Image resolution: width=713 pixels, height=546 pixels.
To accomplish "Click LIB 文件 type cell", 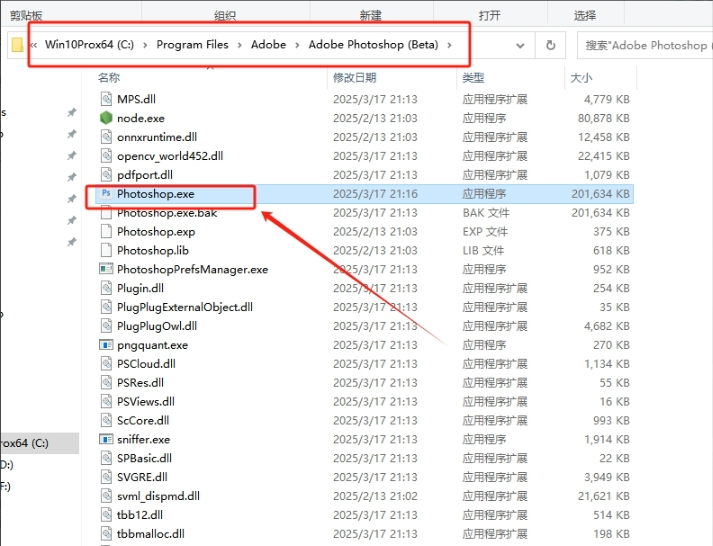I will point(483,250).
